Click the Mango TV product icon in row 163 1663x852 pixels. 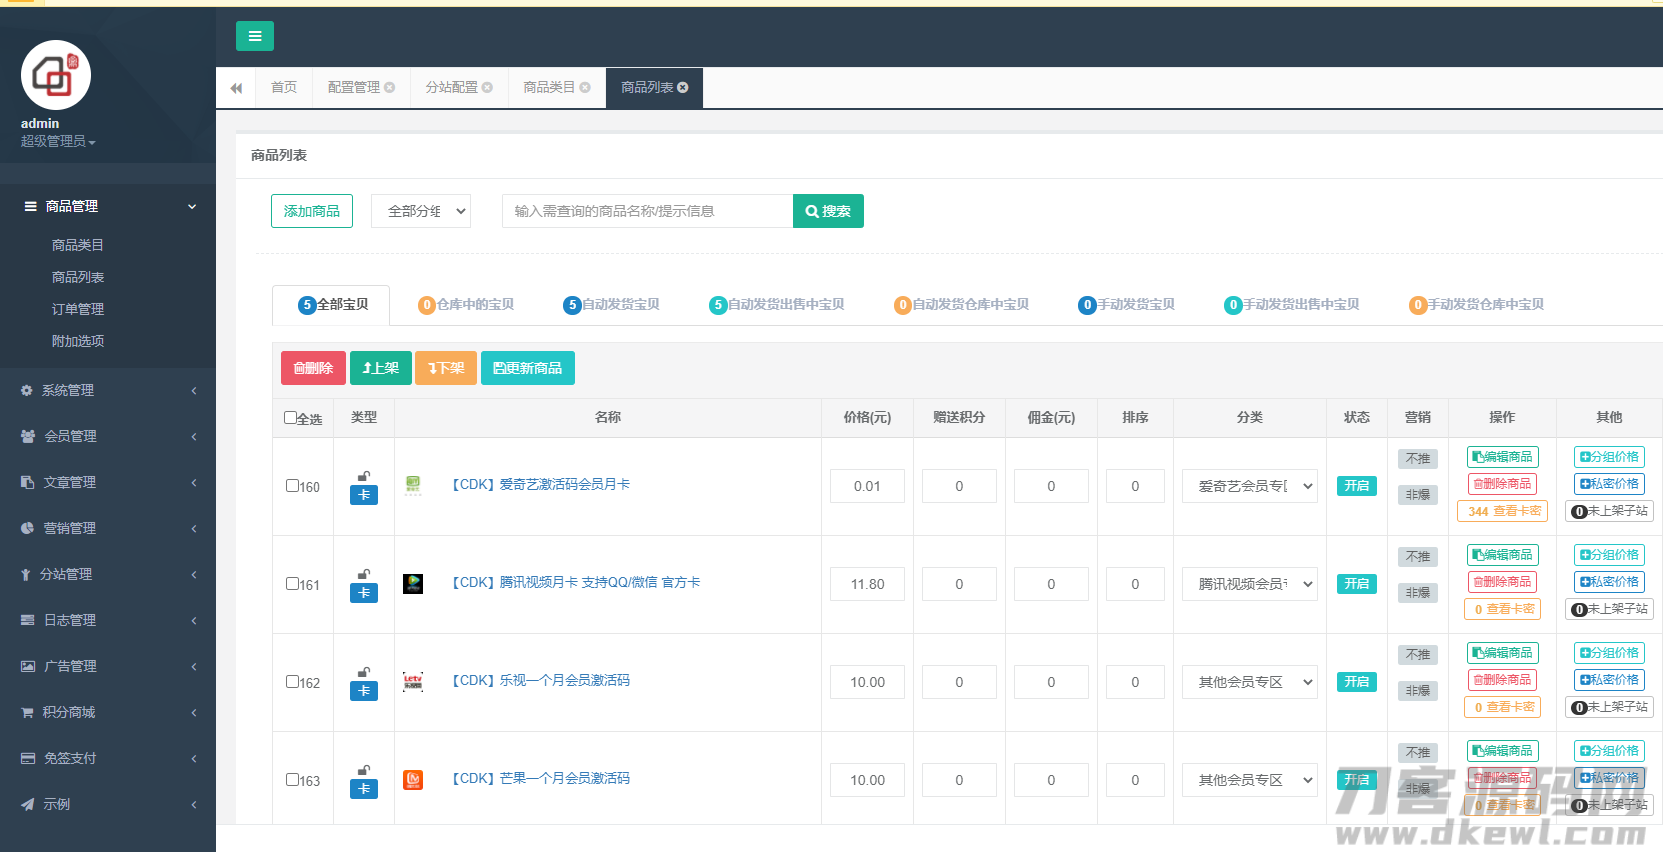coord(413,779)
